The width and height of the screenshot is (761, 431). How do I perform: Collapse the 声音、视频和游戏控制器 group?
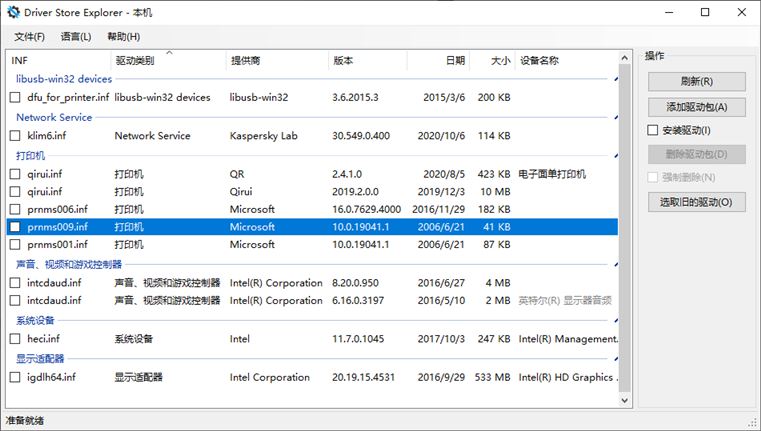pyautogui.click(x=616, y=265)
